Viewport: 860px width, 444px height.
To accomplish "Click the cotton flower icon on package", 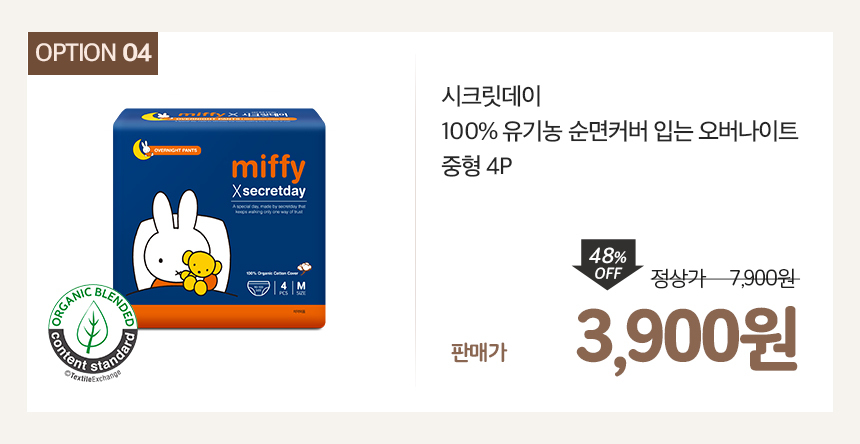I will (x=305, y=267).
